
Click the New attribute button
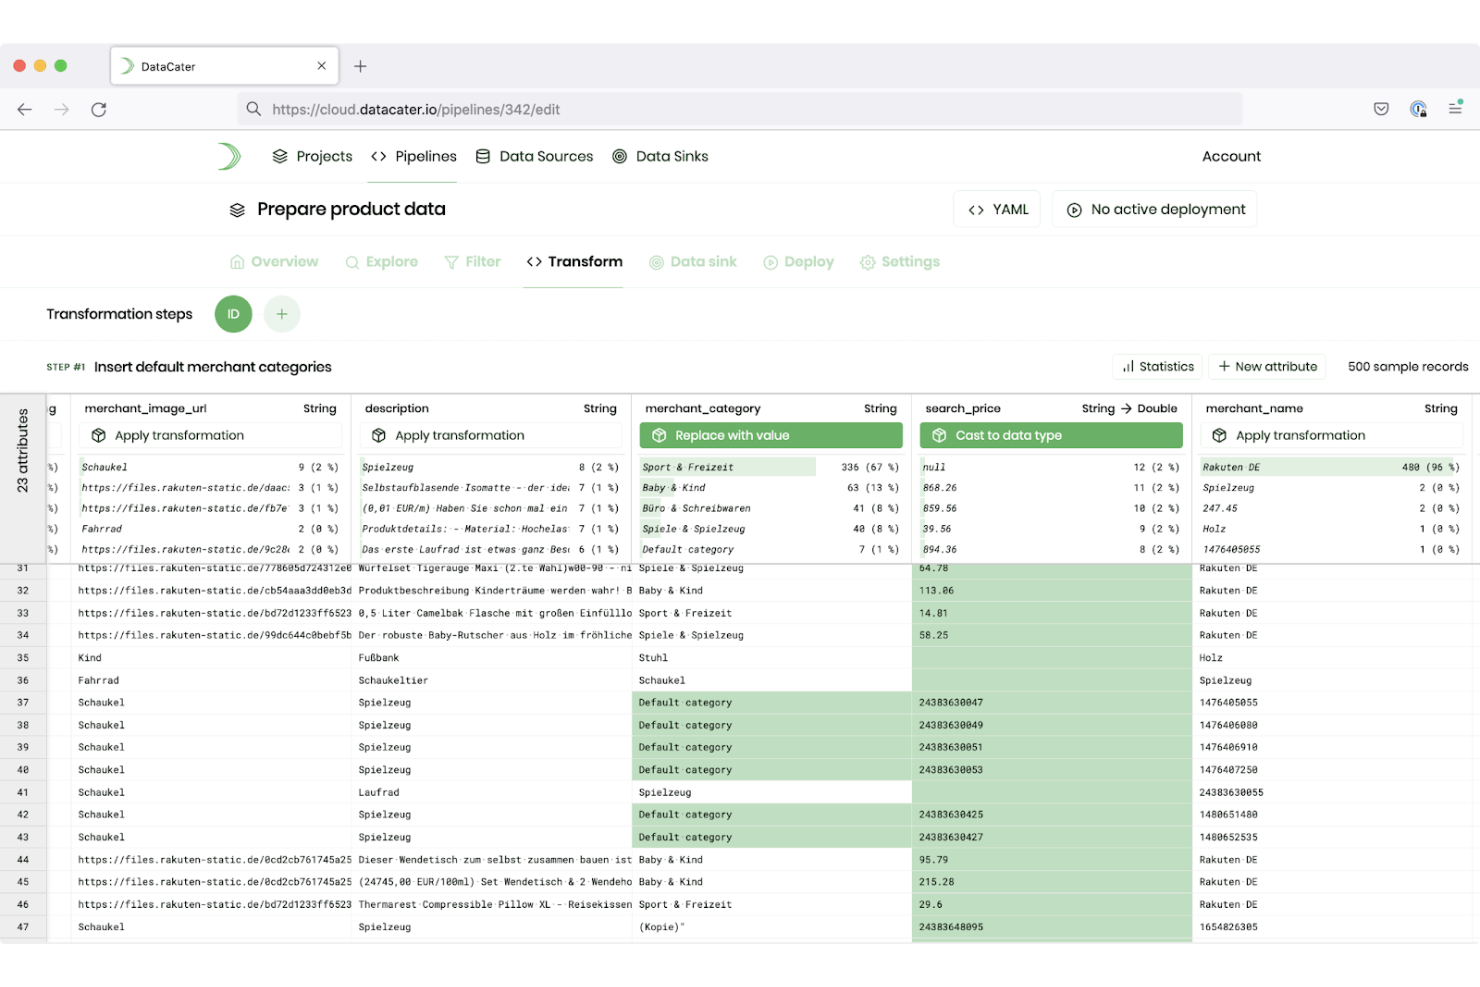pos(1267,366)
